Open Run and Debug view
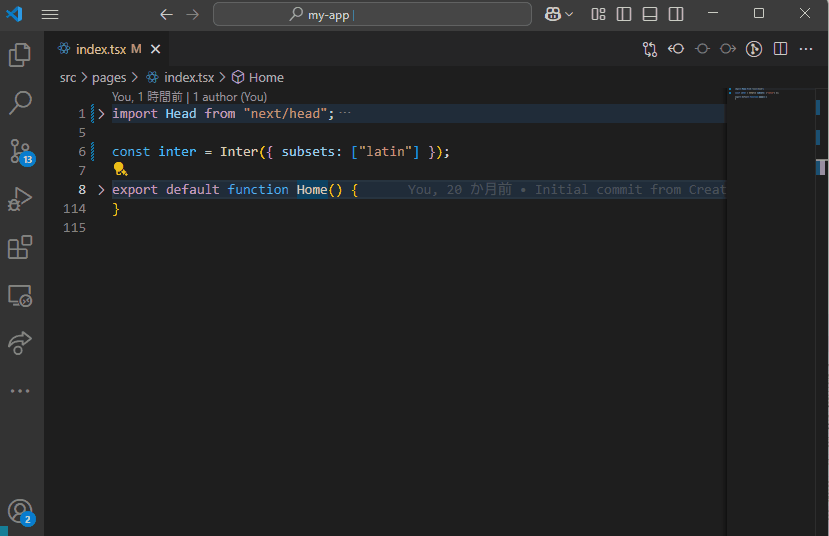Viewport: 829px width, 536px height. [20, 199]
